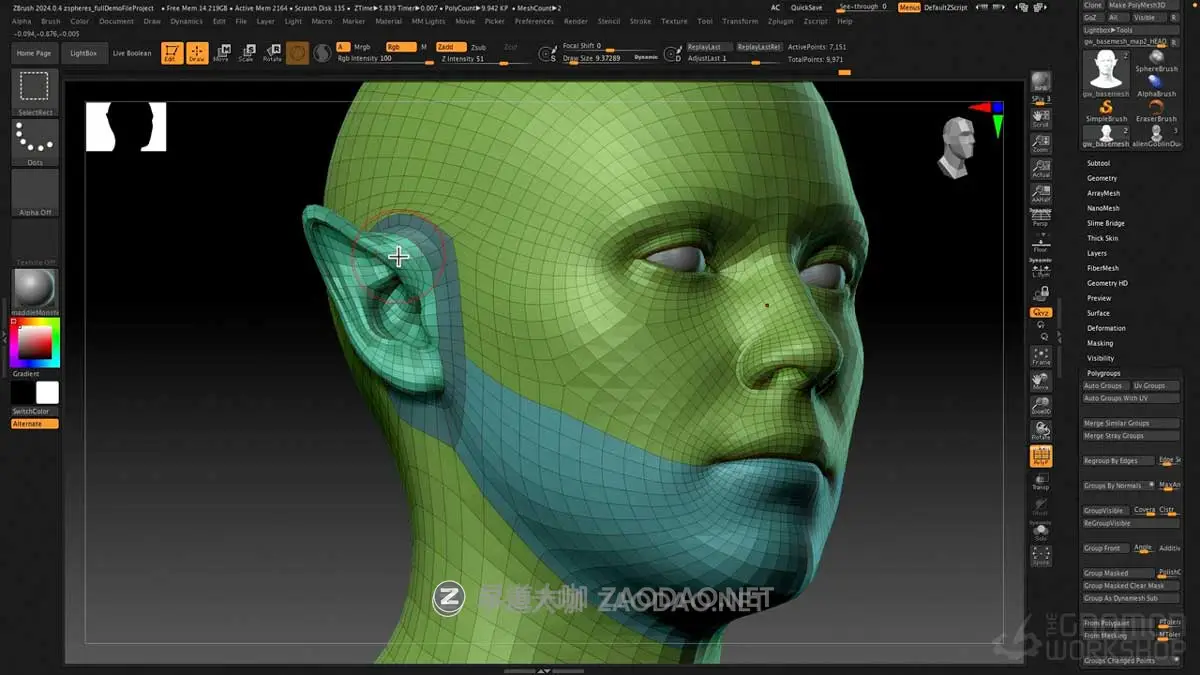The width and height of the screenshot is (1200, 675).
Task: Open the Transform menu
Action: (x=739, y=20)
